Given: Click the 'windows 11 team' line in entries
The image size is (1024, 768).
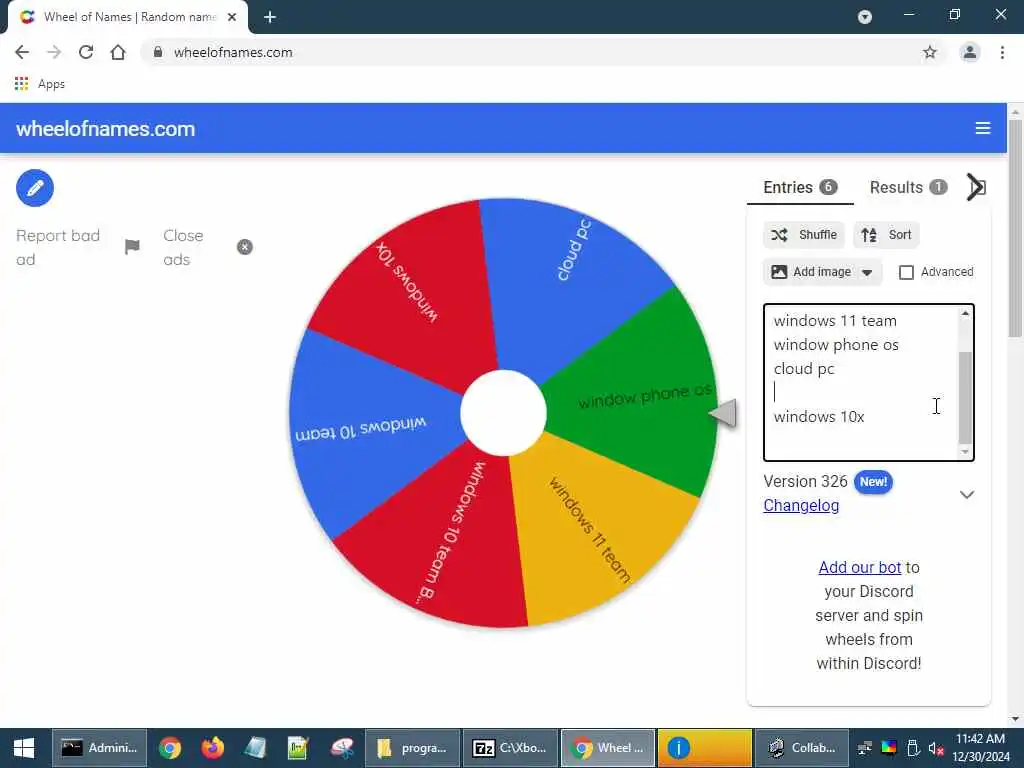Looking at the screenshot, I should click(x=835, y=321).
